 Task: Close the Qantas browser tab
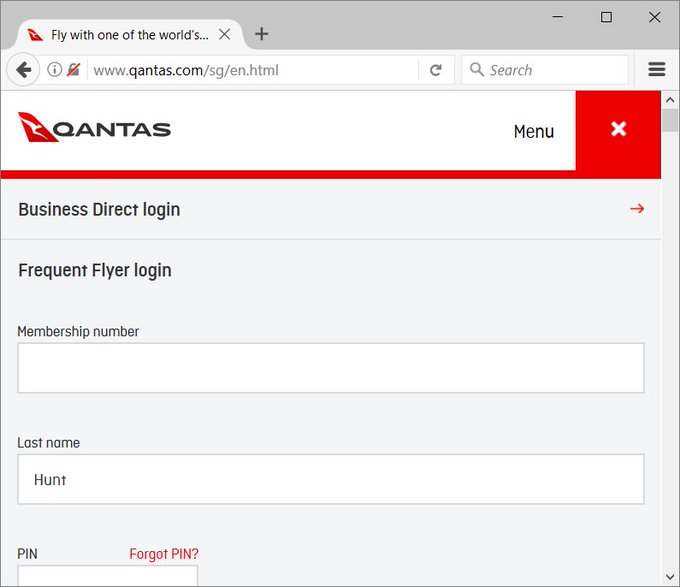pyautogui.click(x=224, y=34)
